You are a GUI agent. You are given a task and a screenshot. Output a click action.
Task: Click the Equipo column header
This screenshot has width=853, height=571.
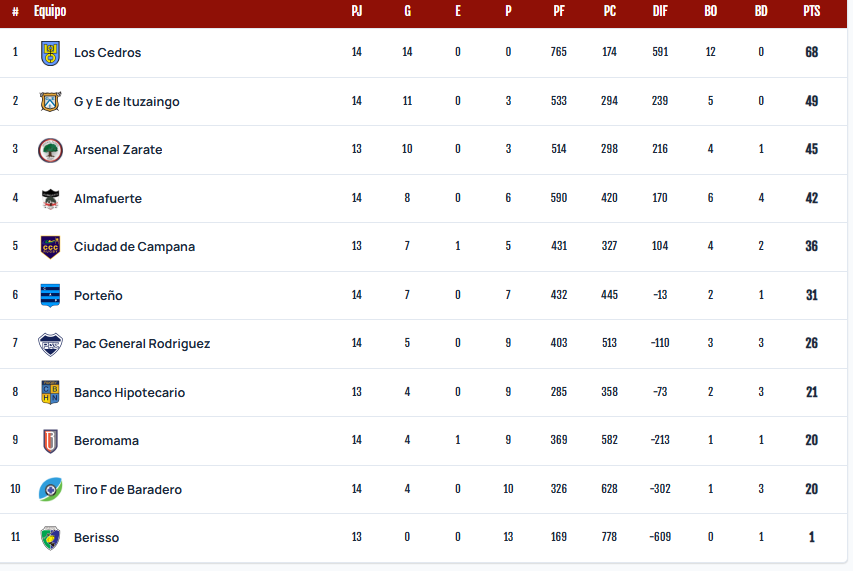(x=50, y=11)
